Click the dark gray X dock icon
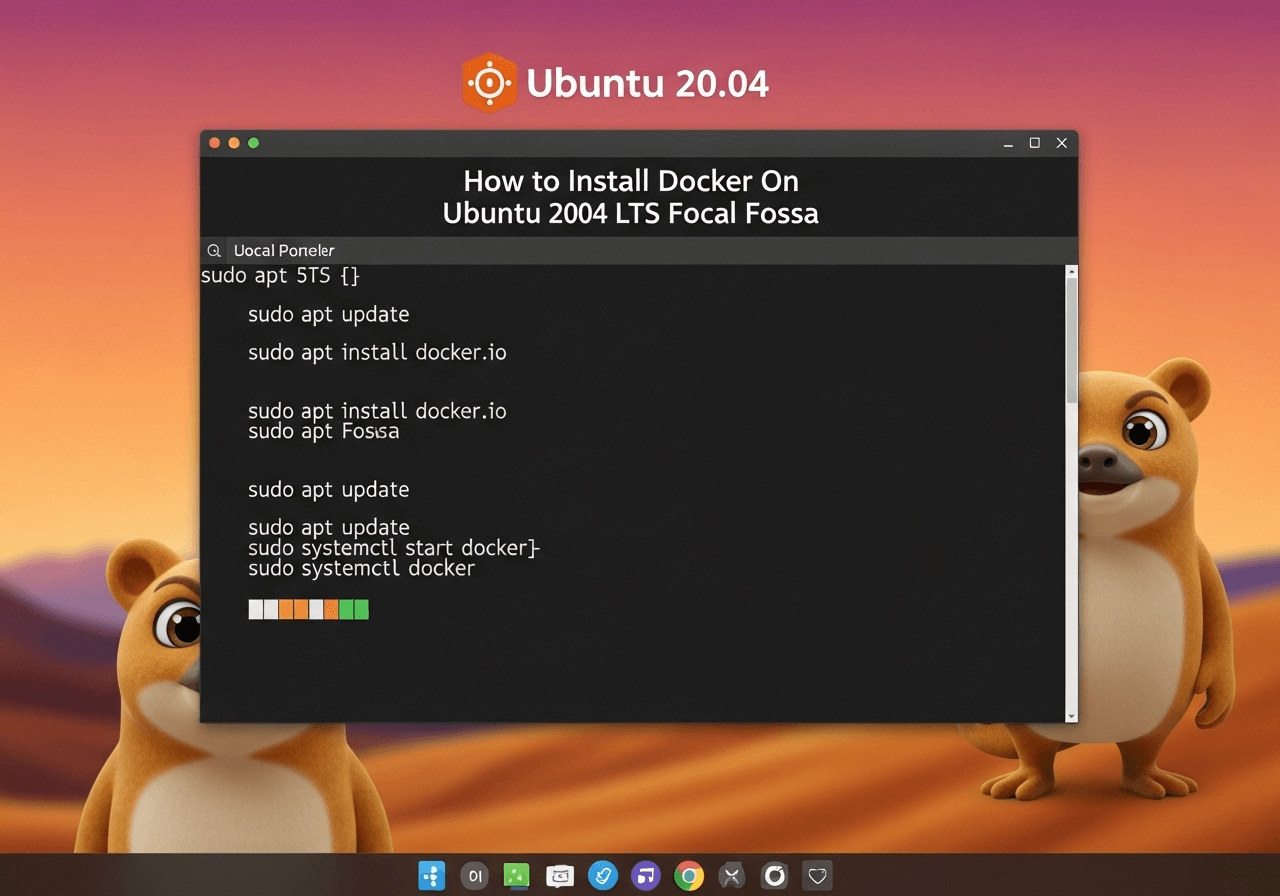Screen dimensions: 1280x896 click(x=732, y=876)
